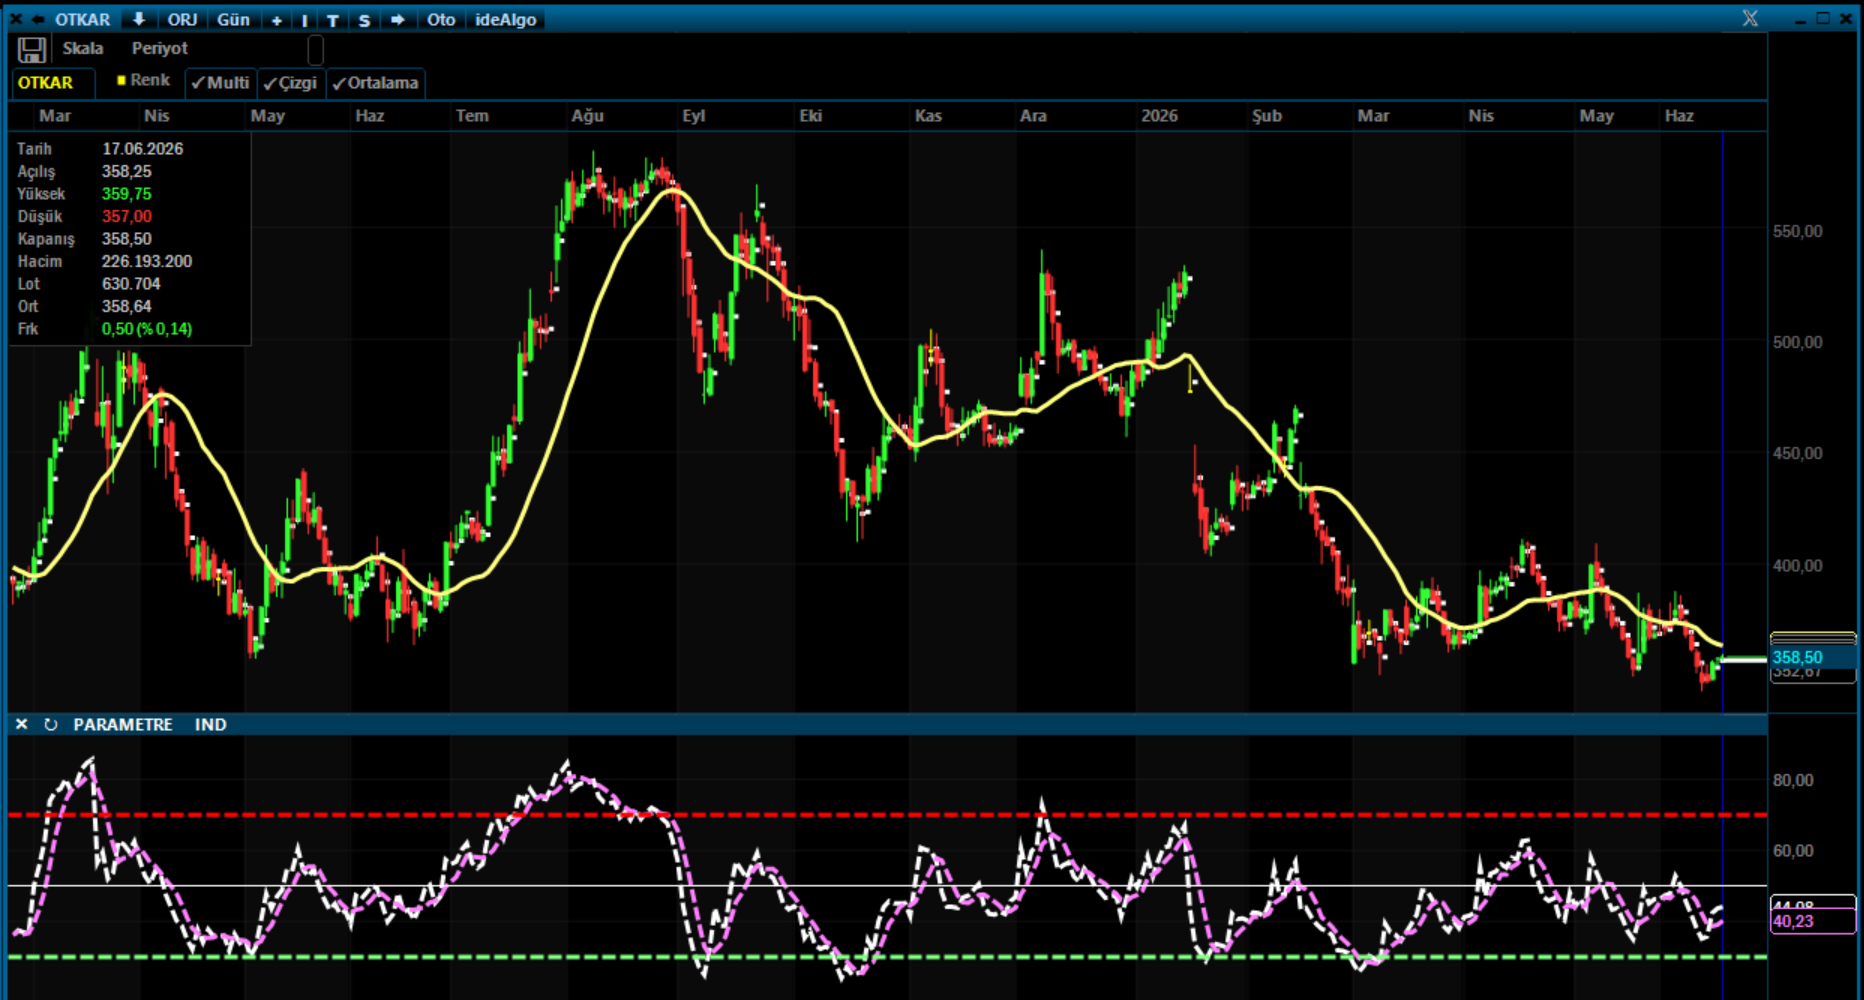Click the Şub month label on time axis
Image resolution: width=1864 pixels, height=1000 pixels.
pyautogui.click(x=1267, y=116)
